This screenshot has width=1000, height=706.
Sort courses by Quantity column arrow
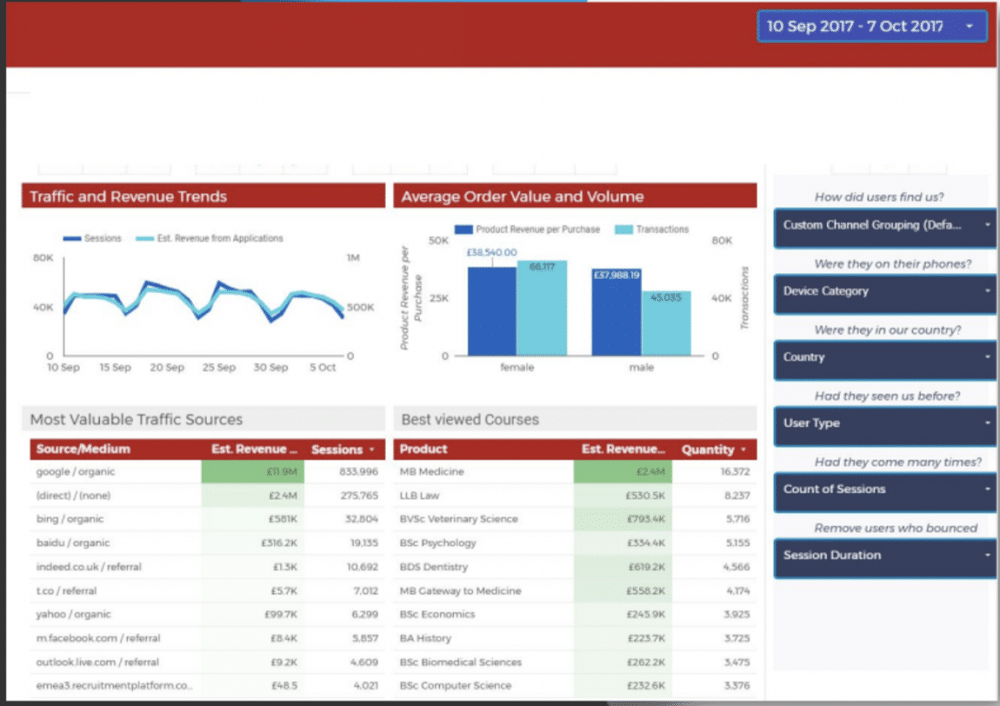click(743, 450)
